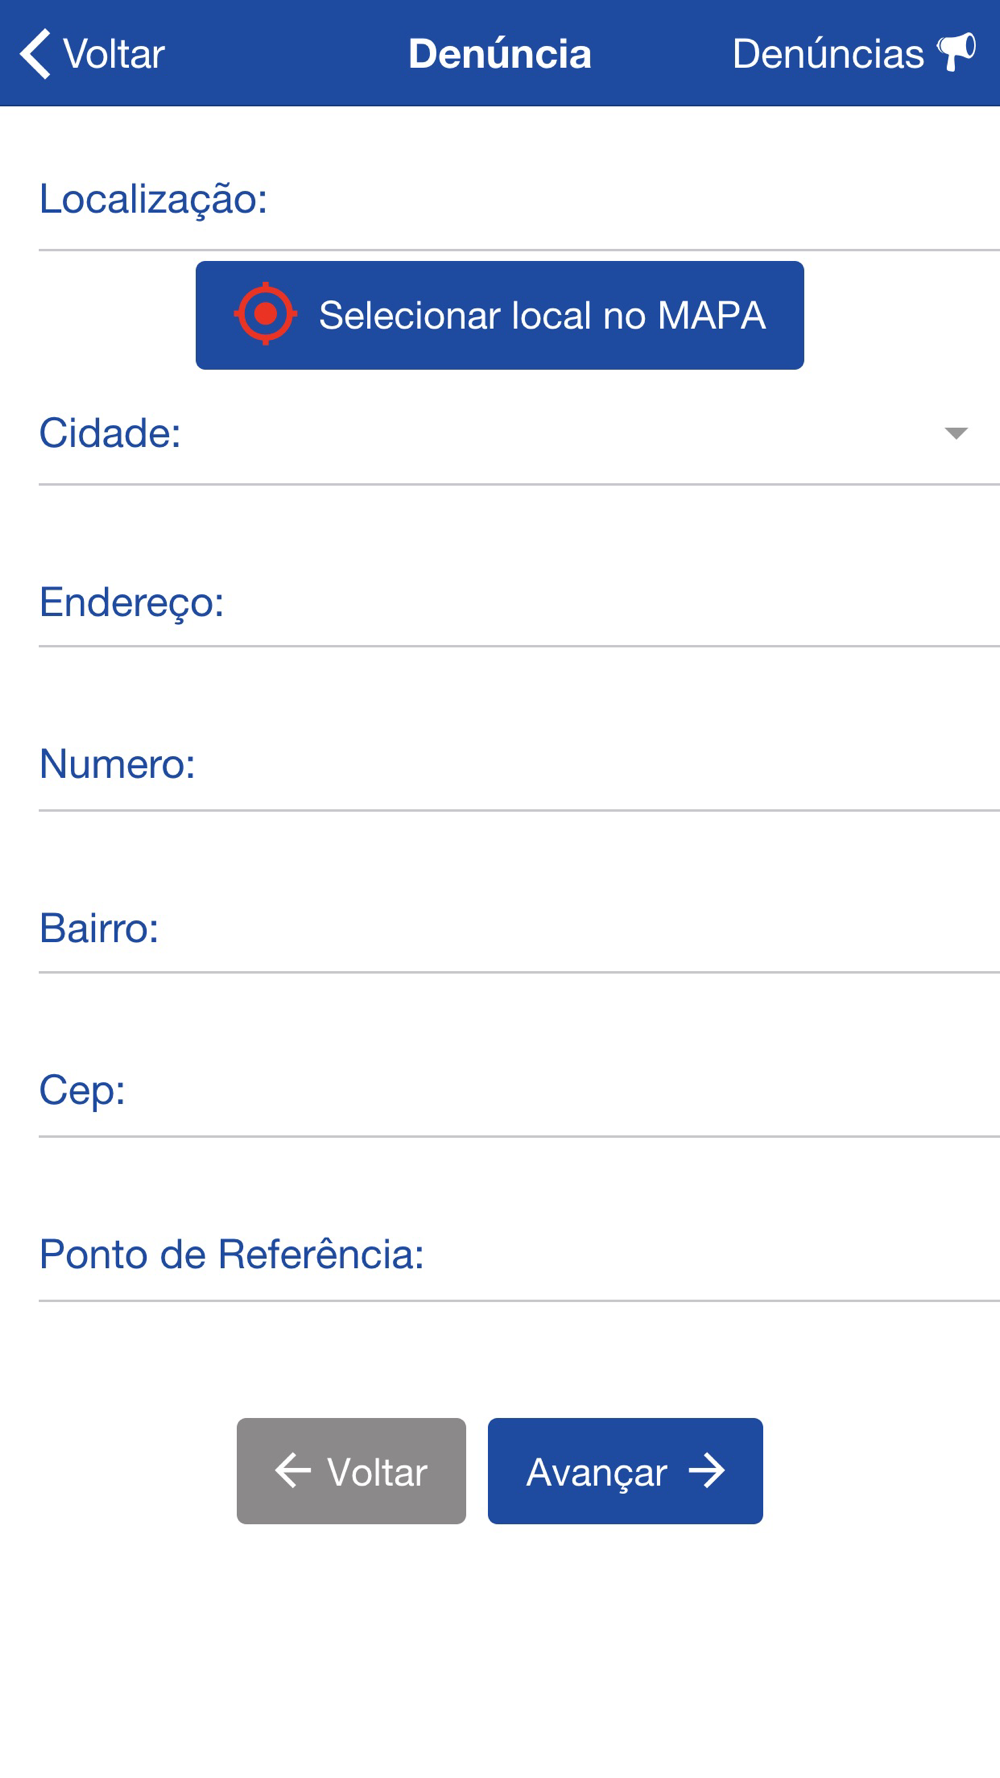Select the Bairro text field
The image size is (1000, 1778).
[x=519, y=928]
